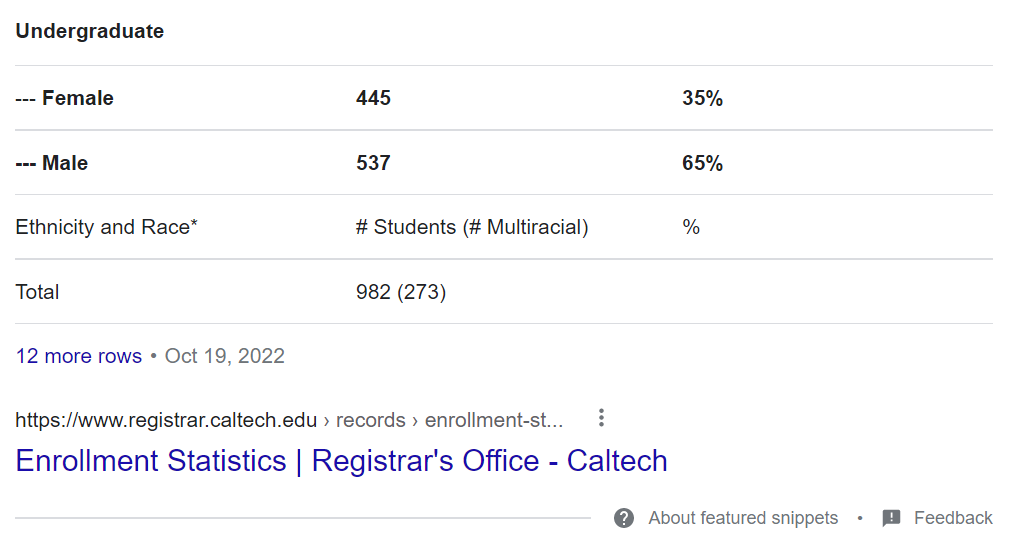Click the Feedback speech bubble icon
Image resolution: width=1012 pixels, height=551 pixels.
tap(891, 518)
